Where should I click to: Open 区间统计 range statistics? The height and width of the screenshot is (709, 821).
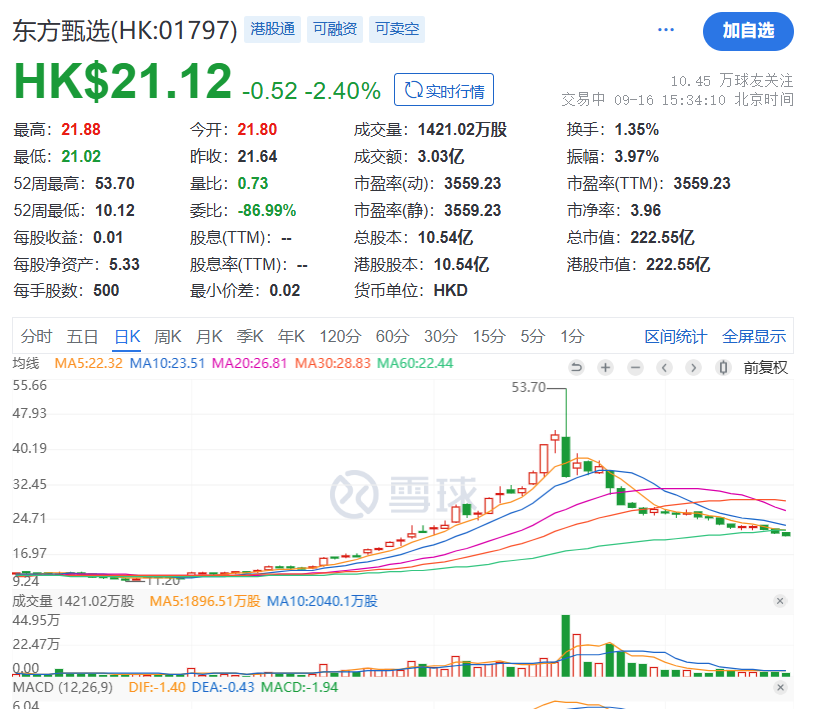675,337
